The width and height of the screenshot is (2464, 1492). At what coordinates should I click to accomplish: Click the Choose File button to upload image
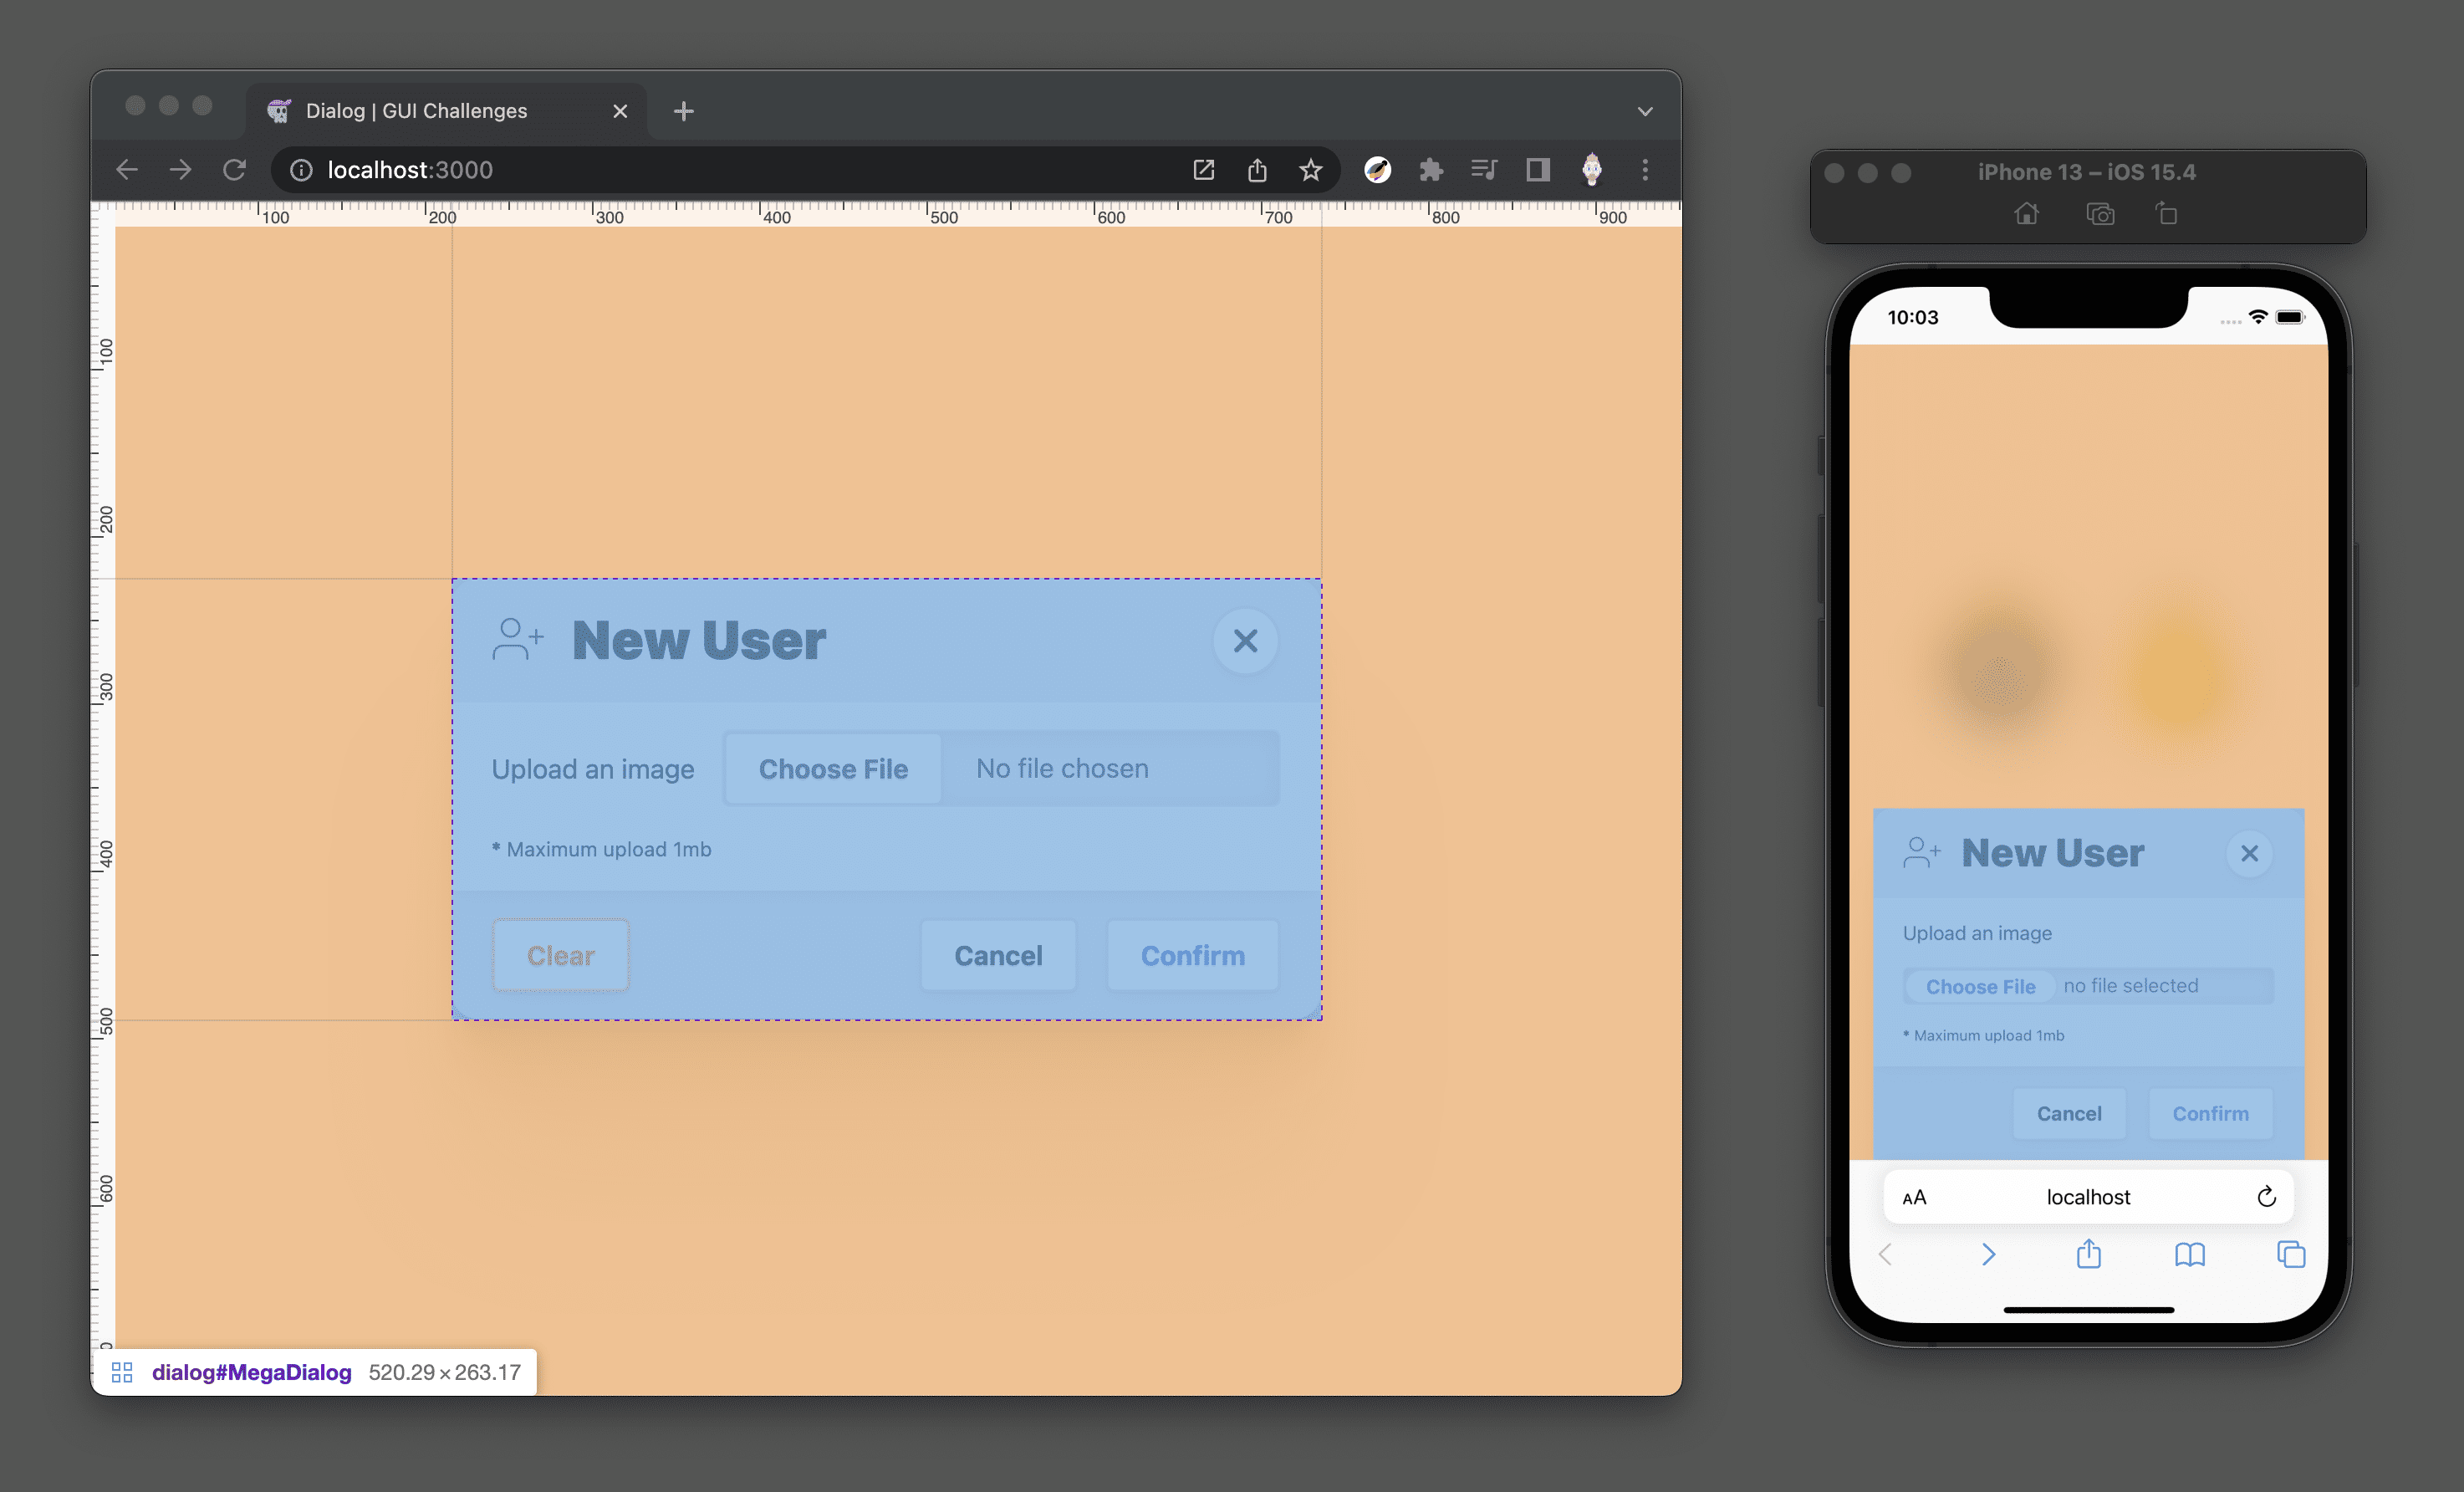click(833, 767)
